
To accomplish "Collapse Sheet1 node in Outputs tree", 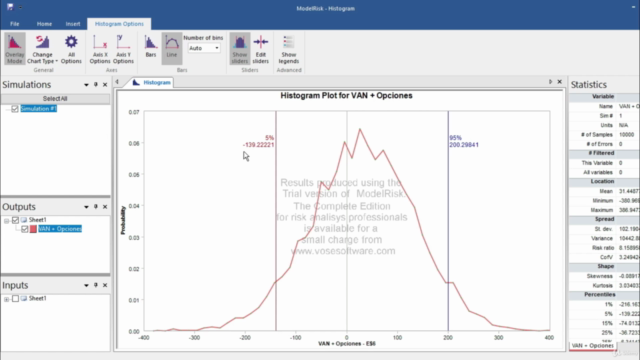I will pyautogui.click(x=7, y=220).
